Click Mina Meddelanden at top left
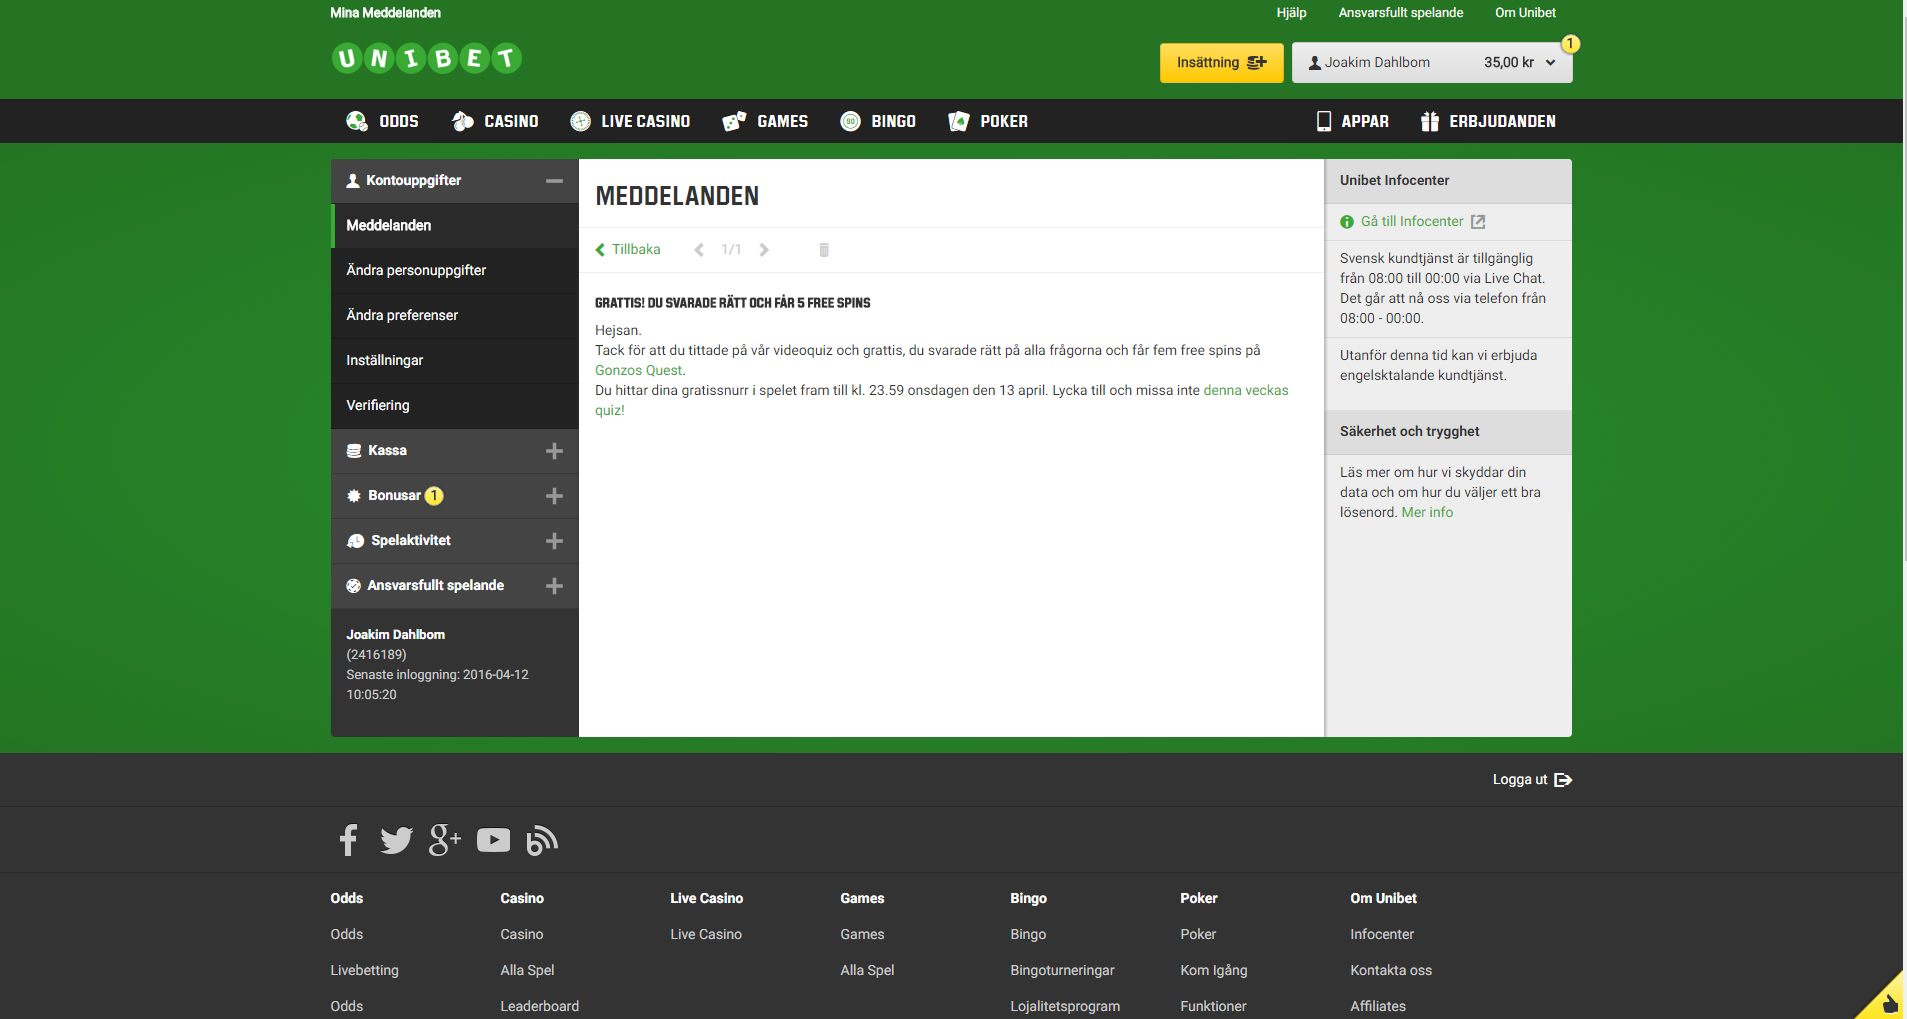Screen dimensions: 1907x1019 click(x=385, y=13)
